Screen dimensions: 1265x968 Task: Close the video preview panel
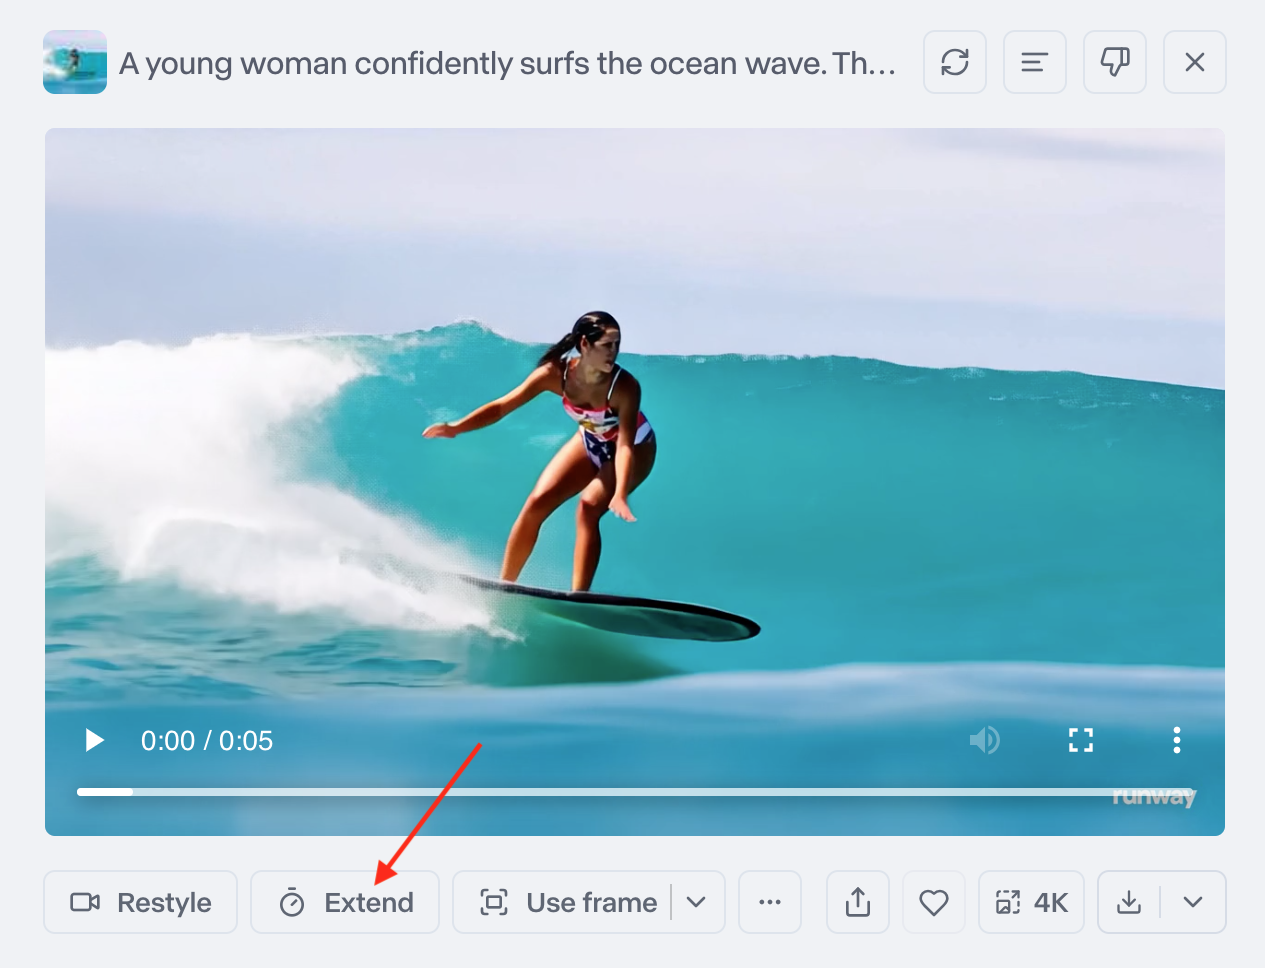(1195, 62)
